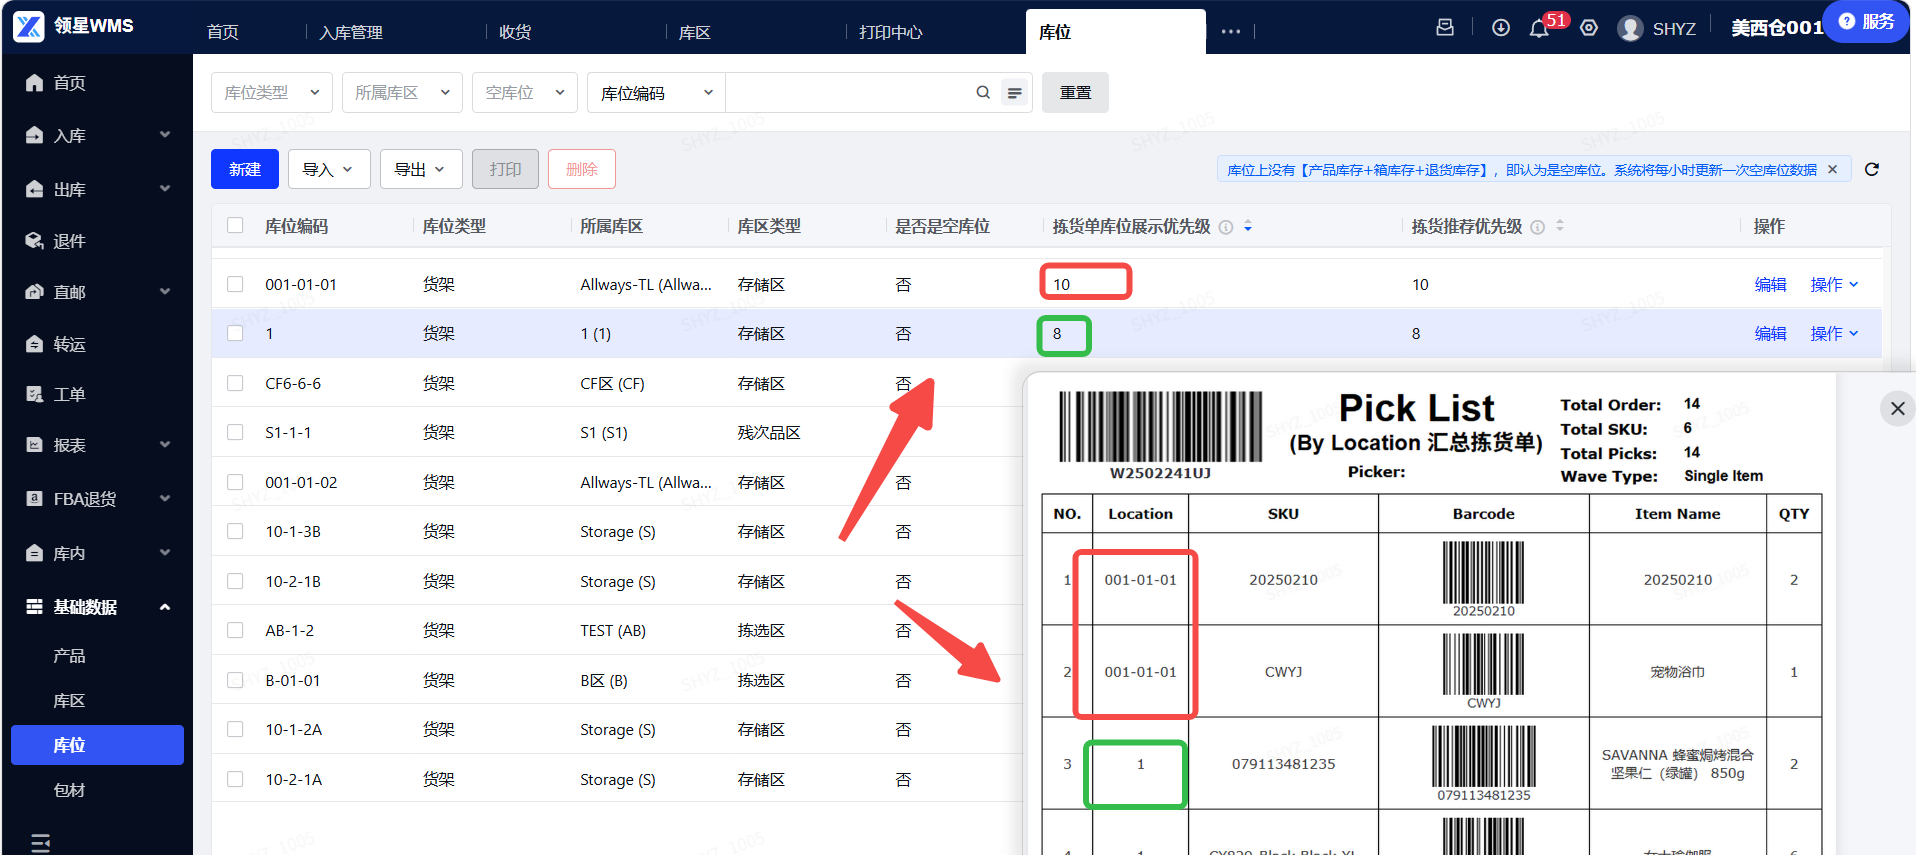Expand the 入库 sidebar menu
The width and height of the screenshot is (1916, 855).
pyautogui.click(x=97, y=135)
